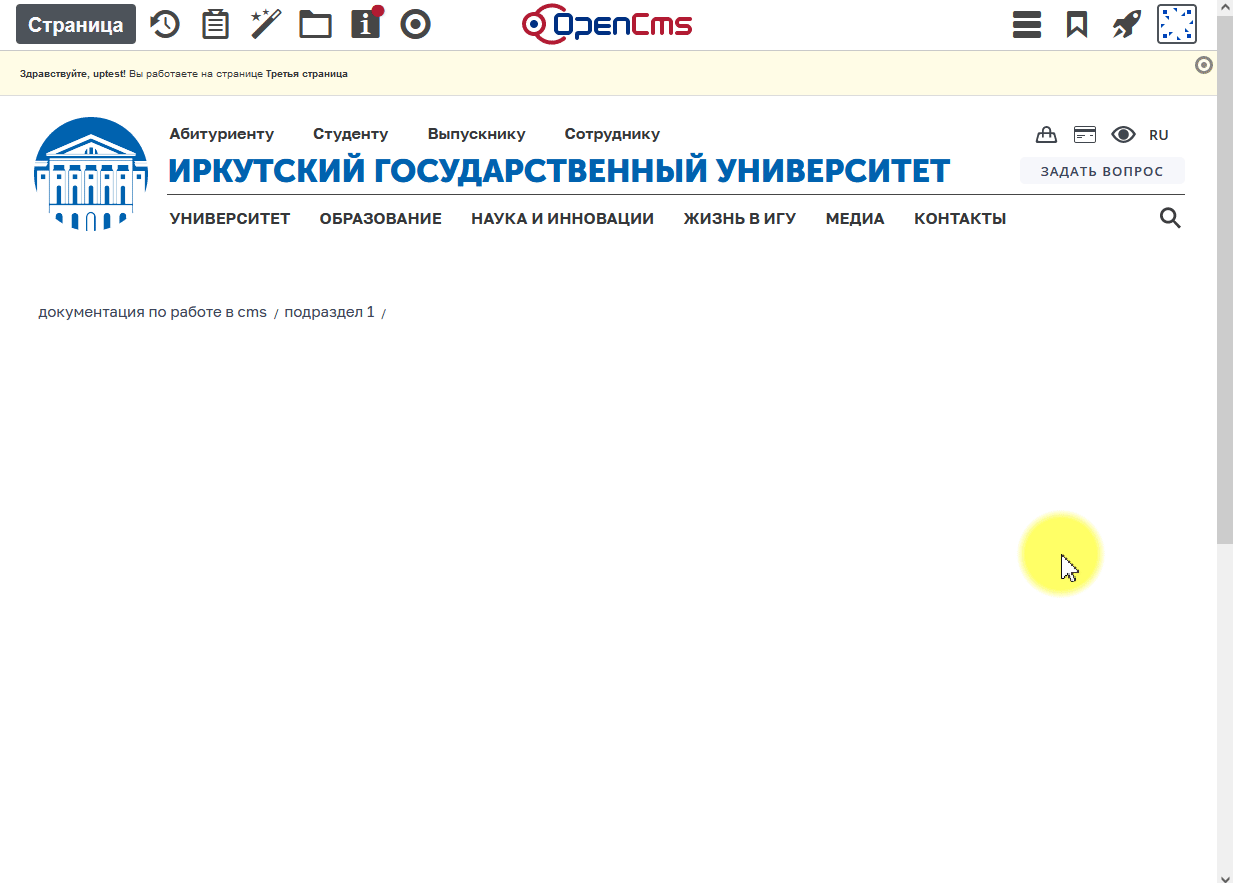Open the УНИВЕРСИТЕТ menu item

230,219
